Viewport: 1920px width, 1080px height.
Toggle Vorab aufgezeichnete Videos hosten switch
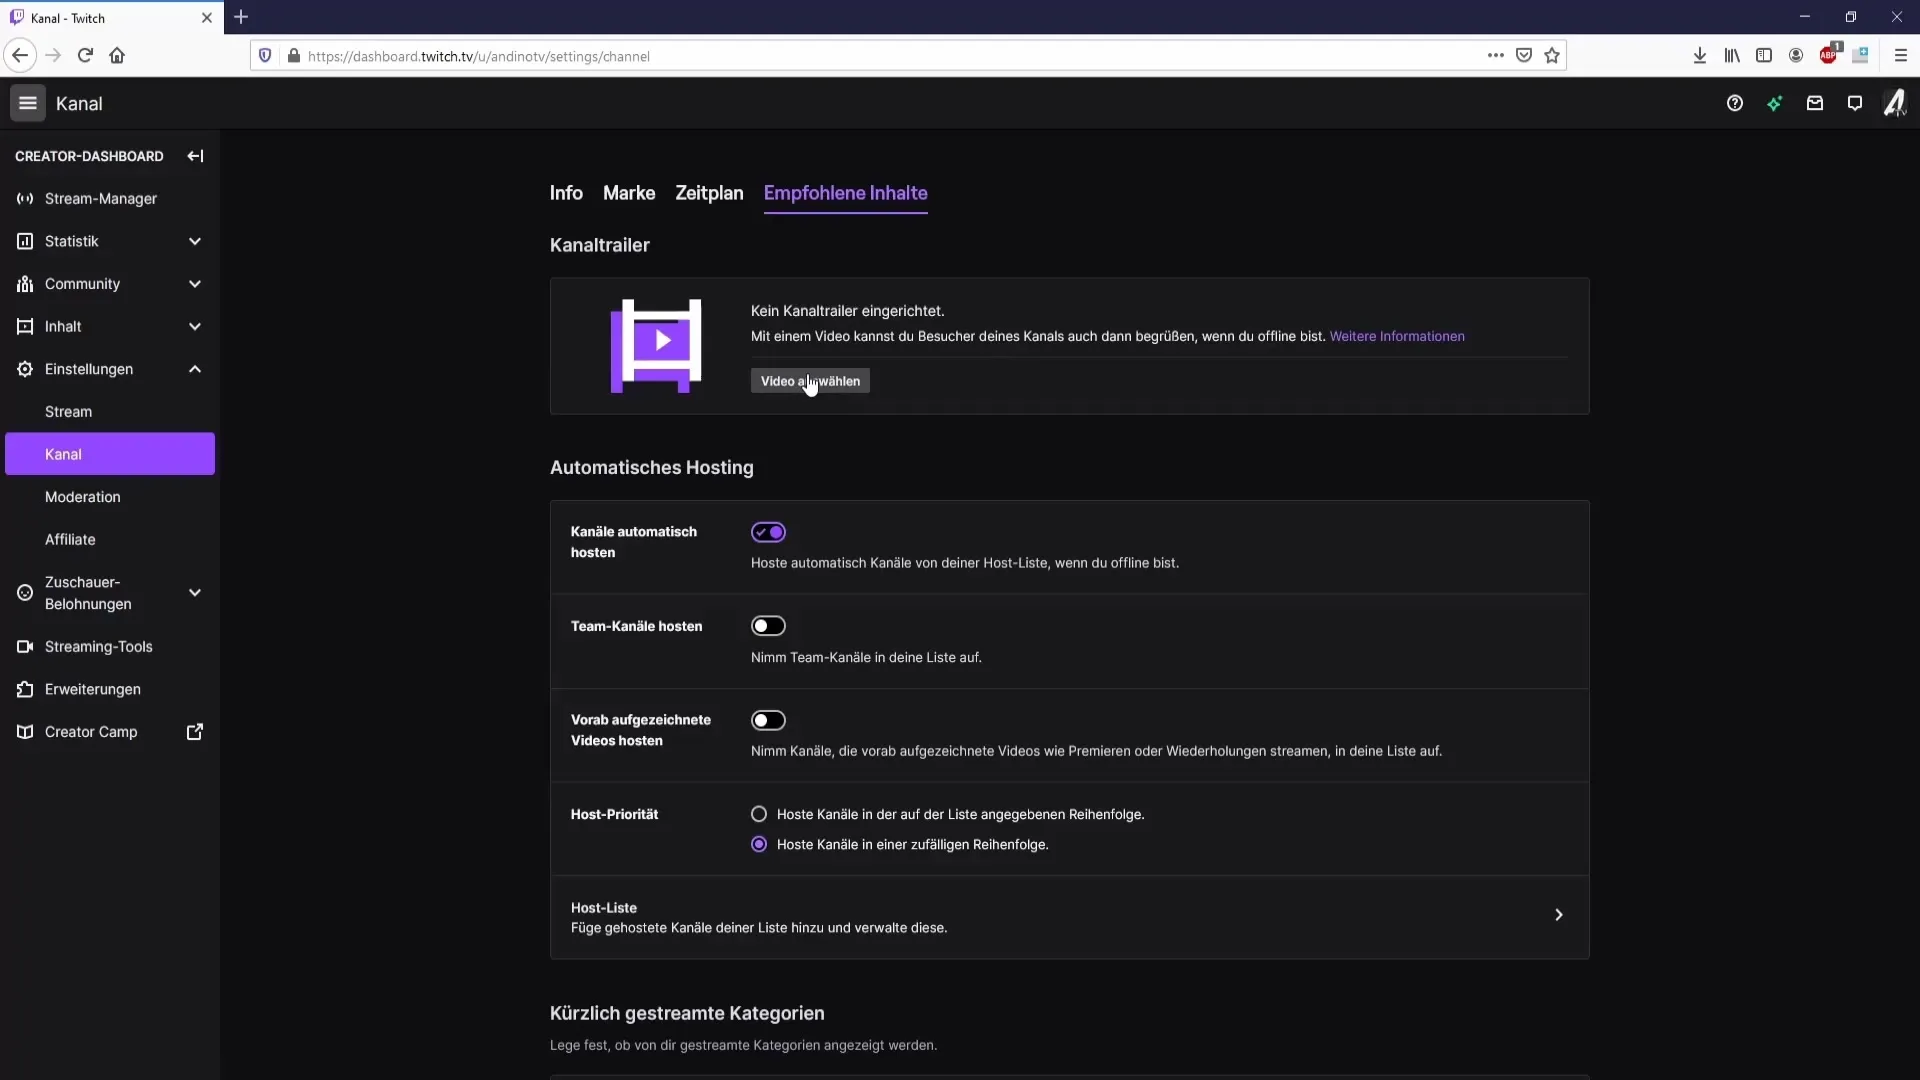769,720
